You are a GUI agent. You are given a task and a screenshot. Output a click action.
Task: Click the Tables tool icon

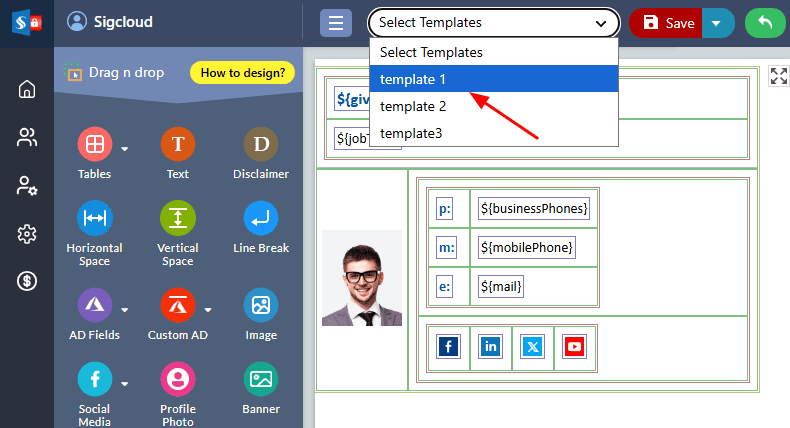pos(94,145)
